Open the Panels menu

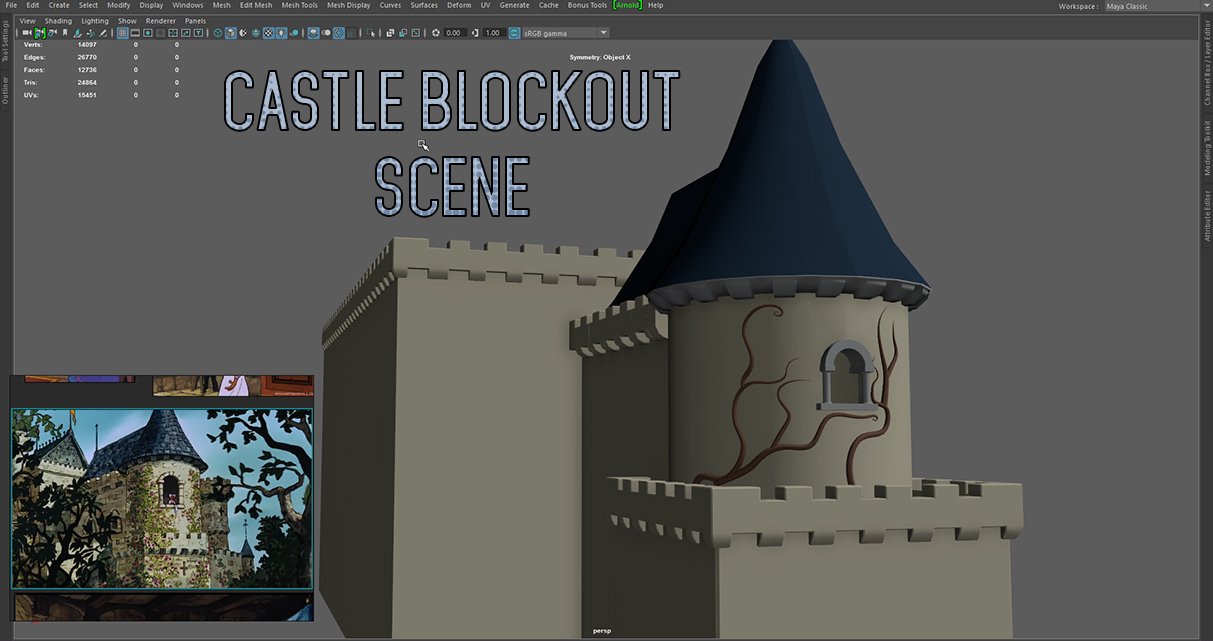pos(195,20)
